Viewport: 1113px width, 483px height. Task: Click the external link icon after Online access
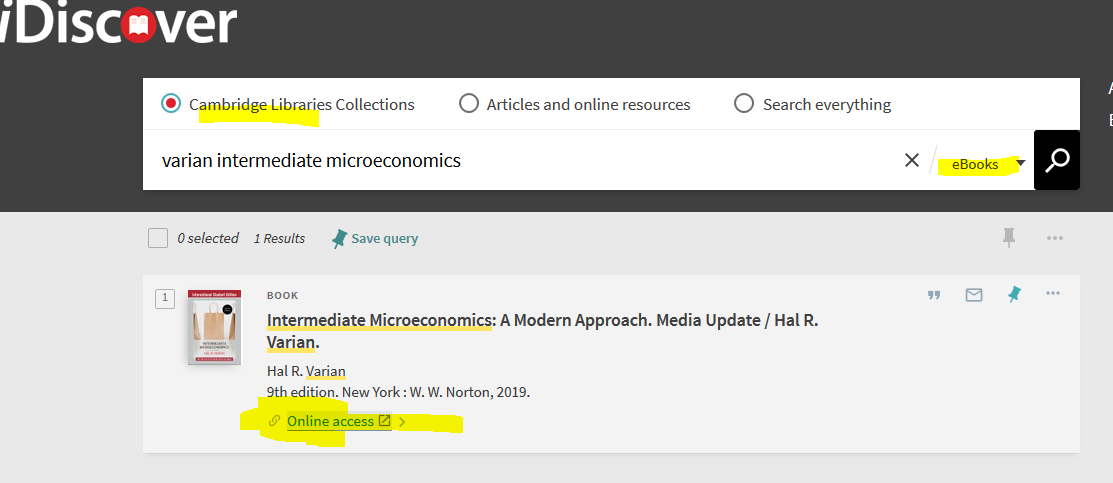tap(384, 421)
